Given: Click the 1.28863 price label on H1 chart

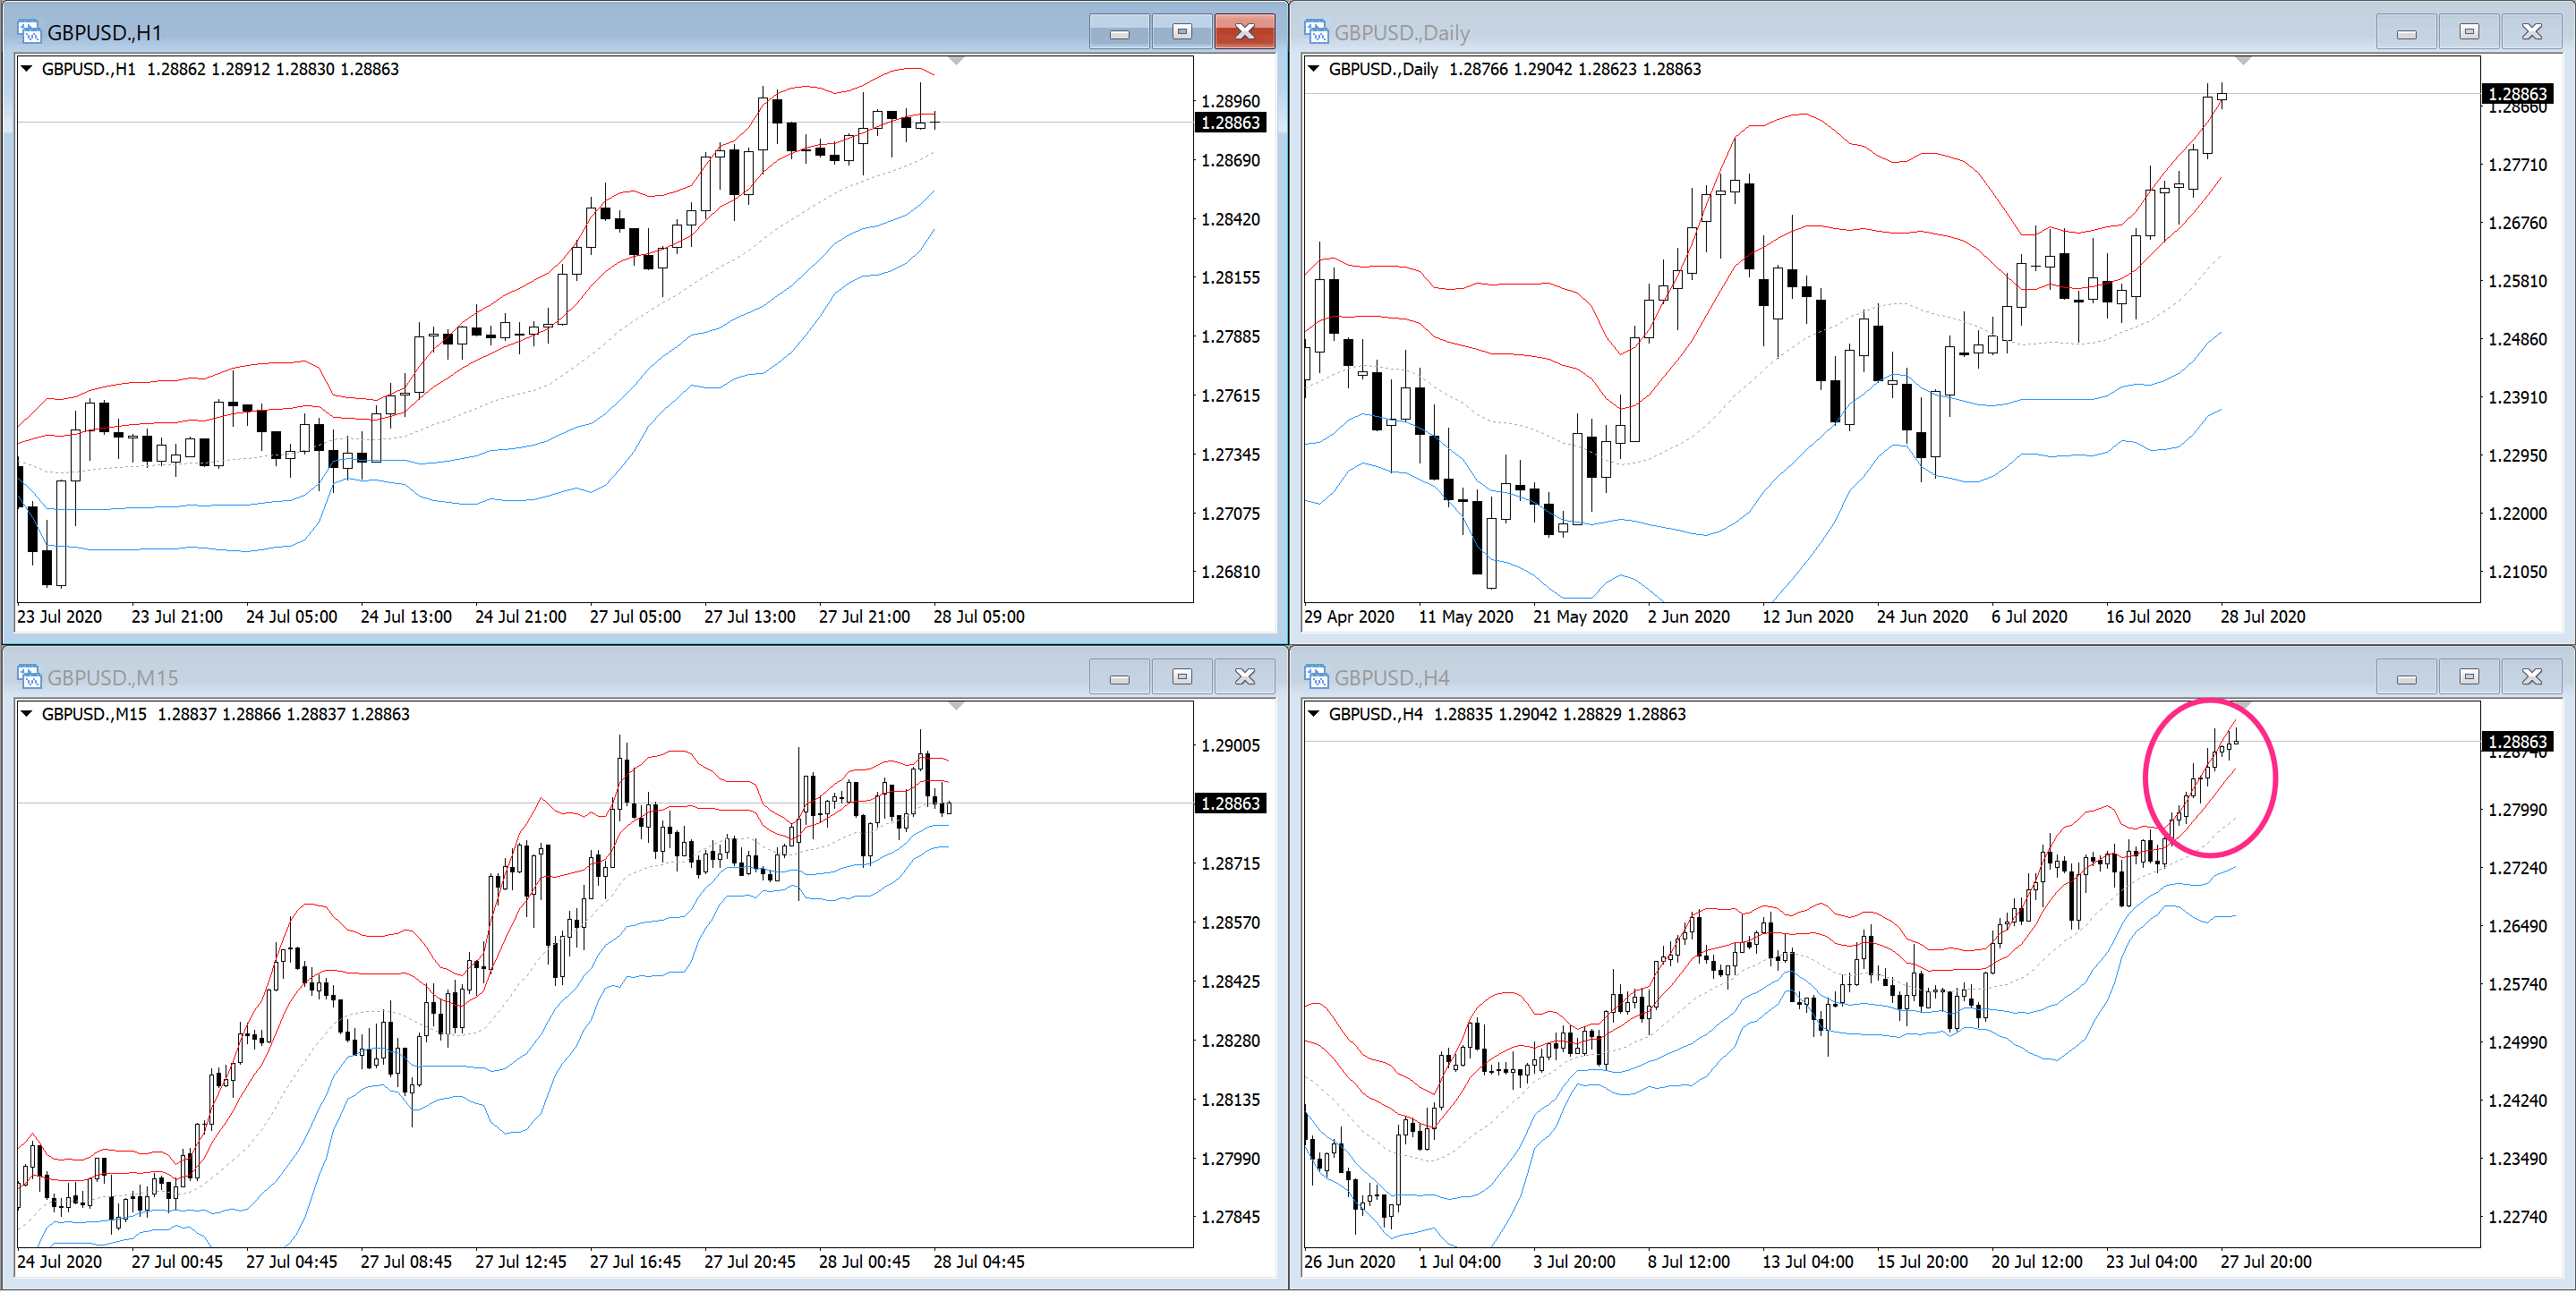Looking at the screenshot, I should click(x=1230, y=123).
